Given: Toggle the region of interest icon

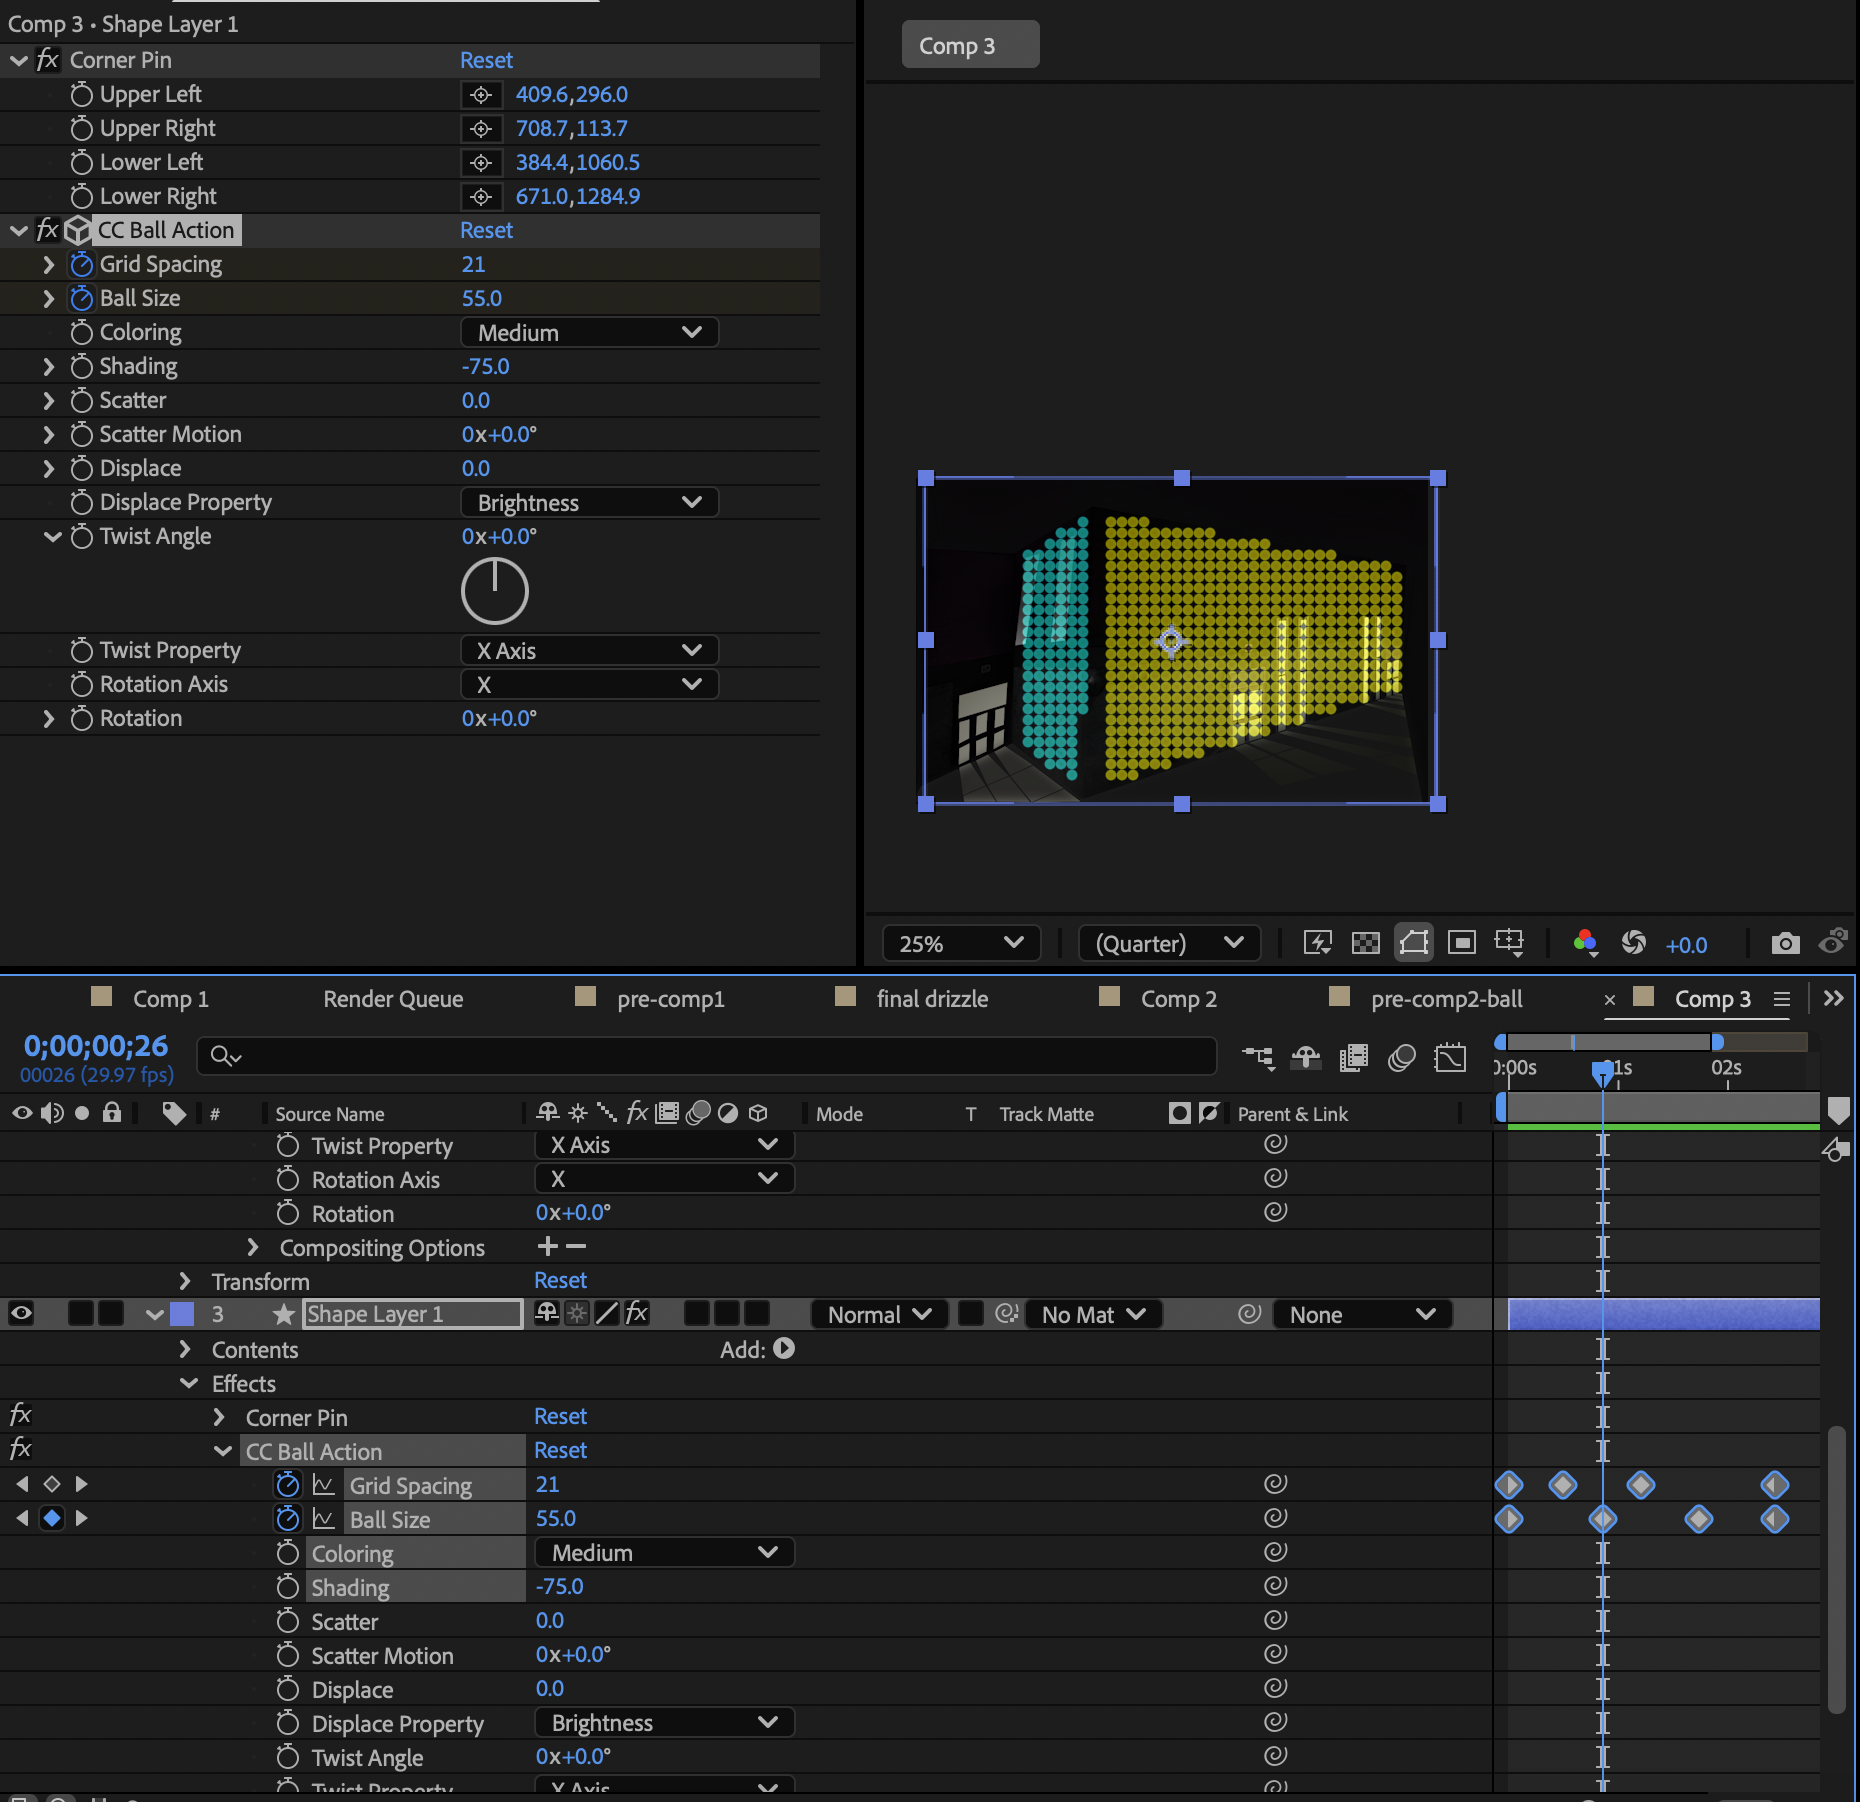Looking at the screenshot, I should click(1461, 943).
